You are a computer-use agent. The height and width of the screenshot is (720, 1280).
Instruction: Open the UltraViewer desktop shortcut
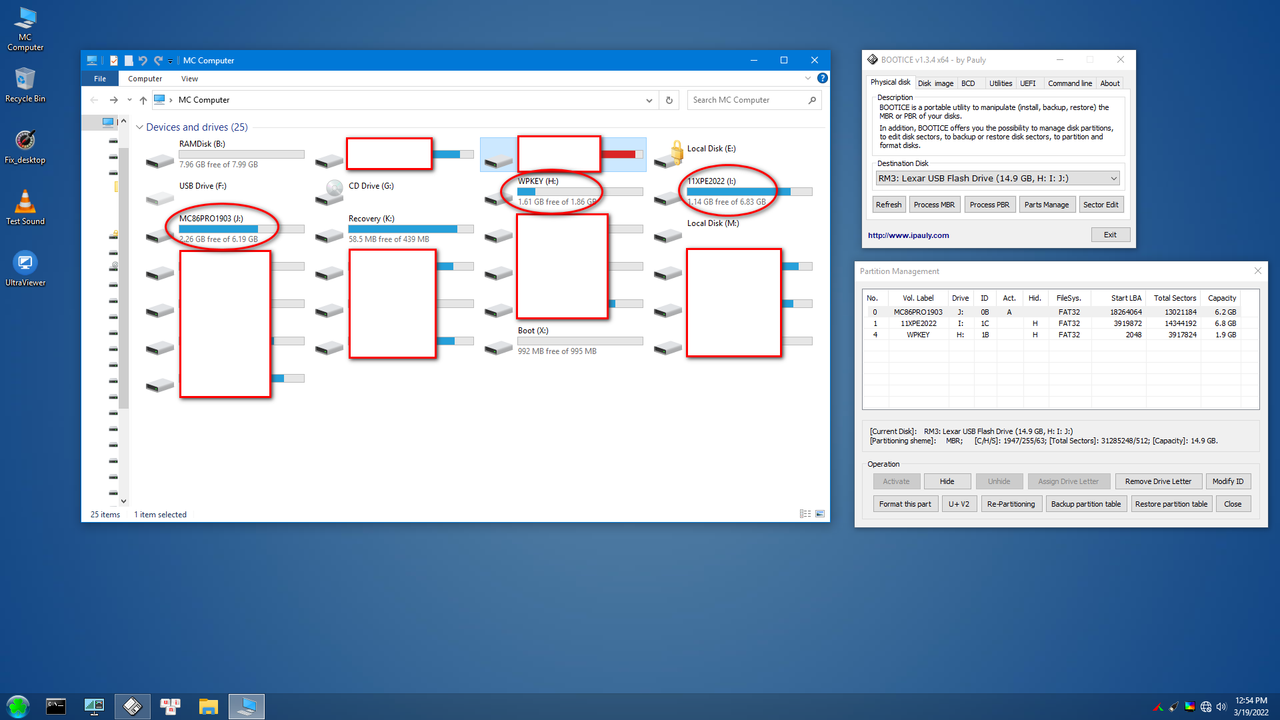tap(25, 268)
